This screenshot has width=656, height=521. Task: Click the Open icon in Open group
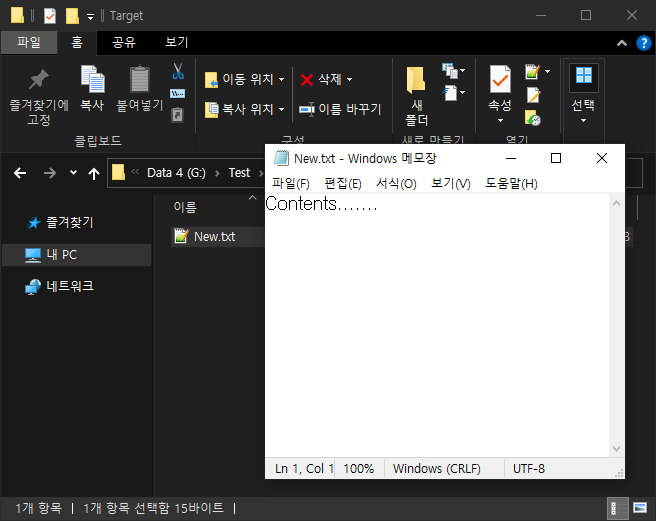[533, 72]
